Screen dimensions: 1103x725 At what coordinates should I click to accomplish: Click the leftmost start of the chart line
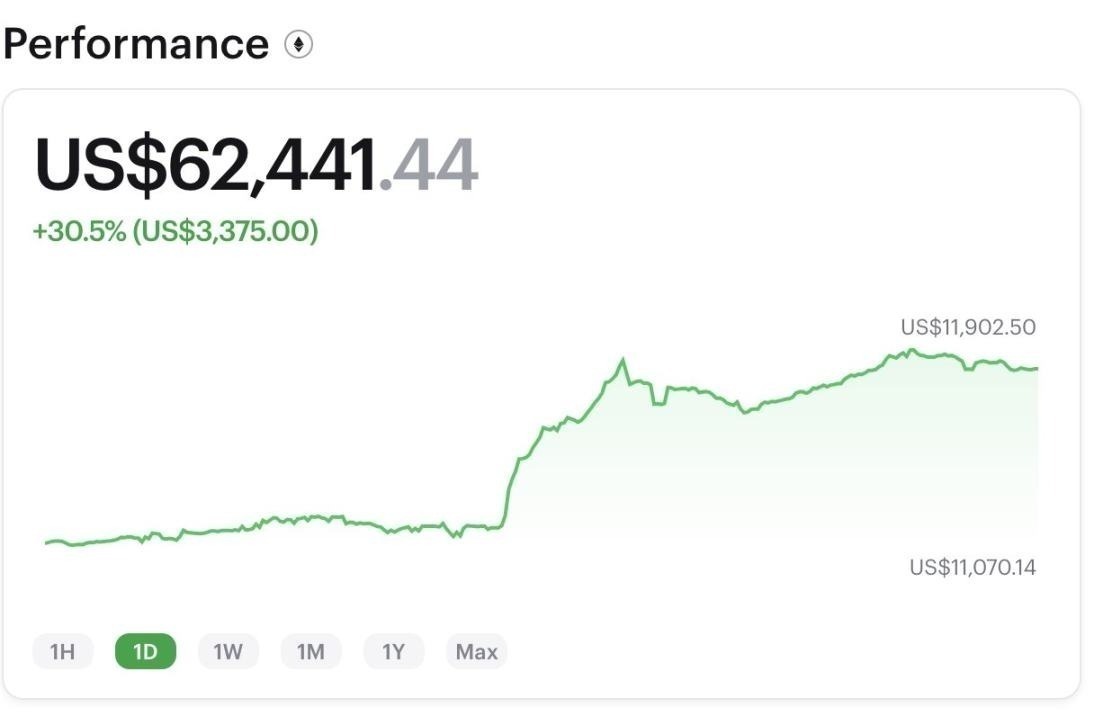(47, 543)
